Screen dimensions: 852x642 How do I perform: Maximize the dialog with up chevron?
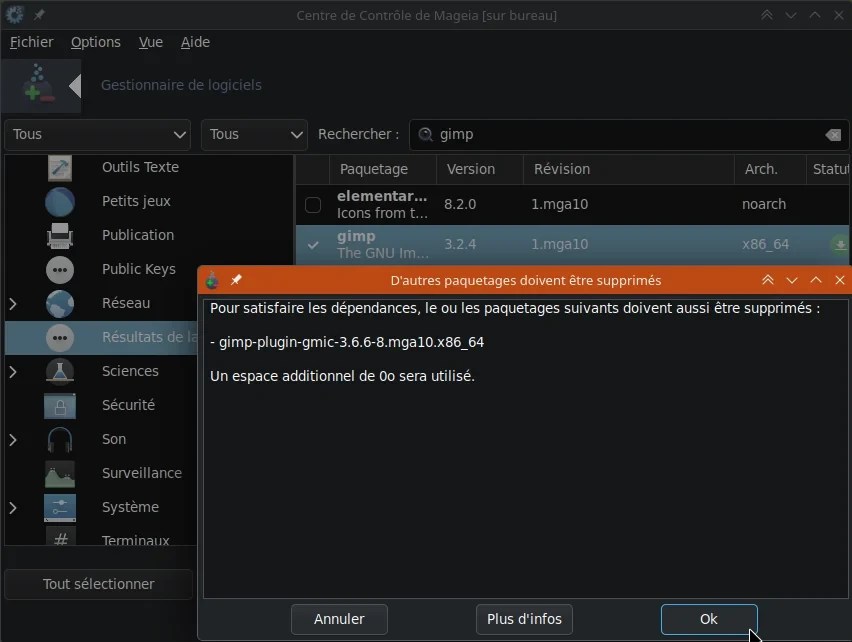point(816,280)
